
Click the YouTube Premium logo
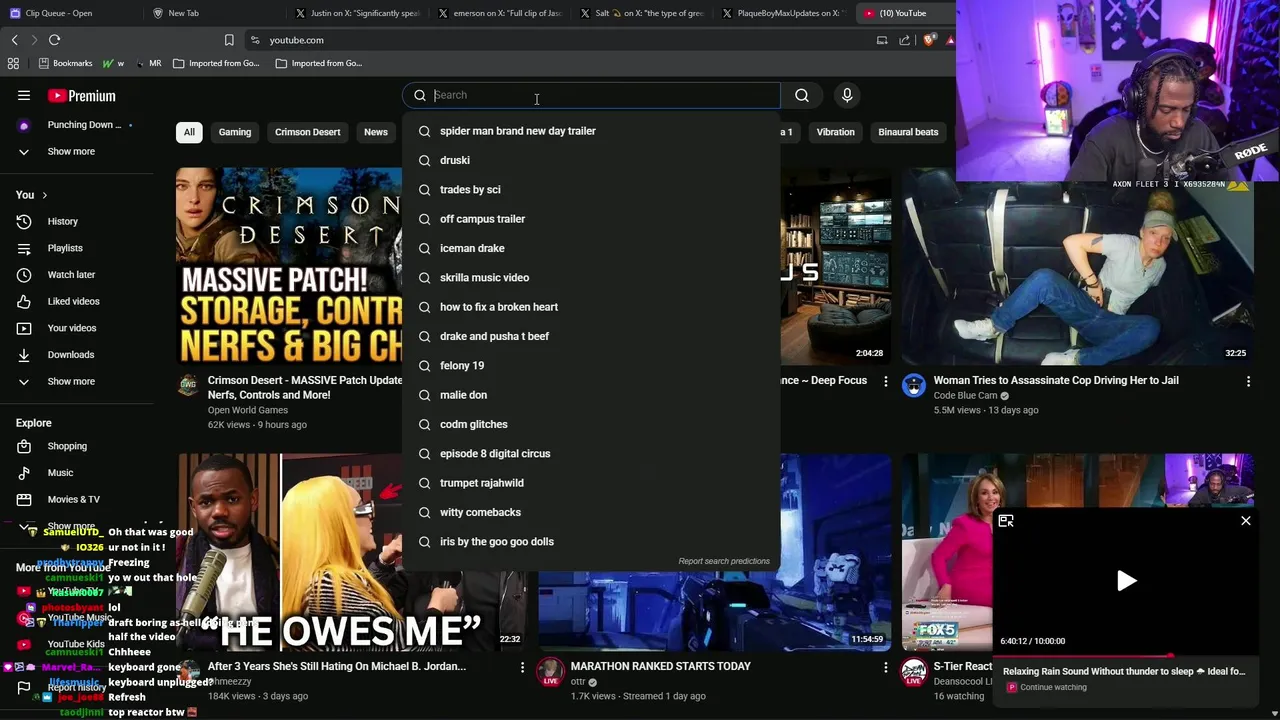82,96
